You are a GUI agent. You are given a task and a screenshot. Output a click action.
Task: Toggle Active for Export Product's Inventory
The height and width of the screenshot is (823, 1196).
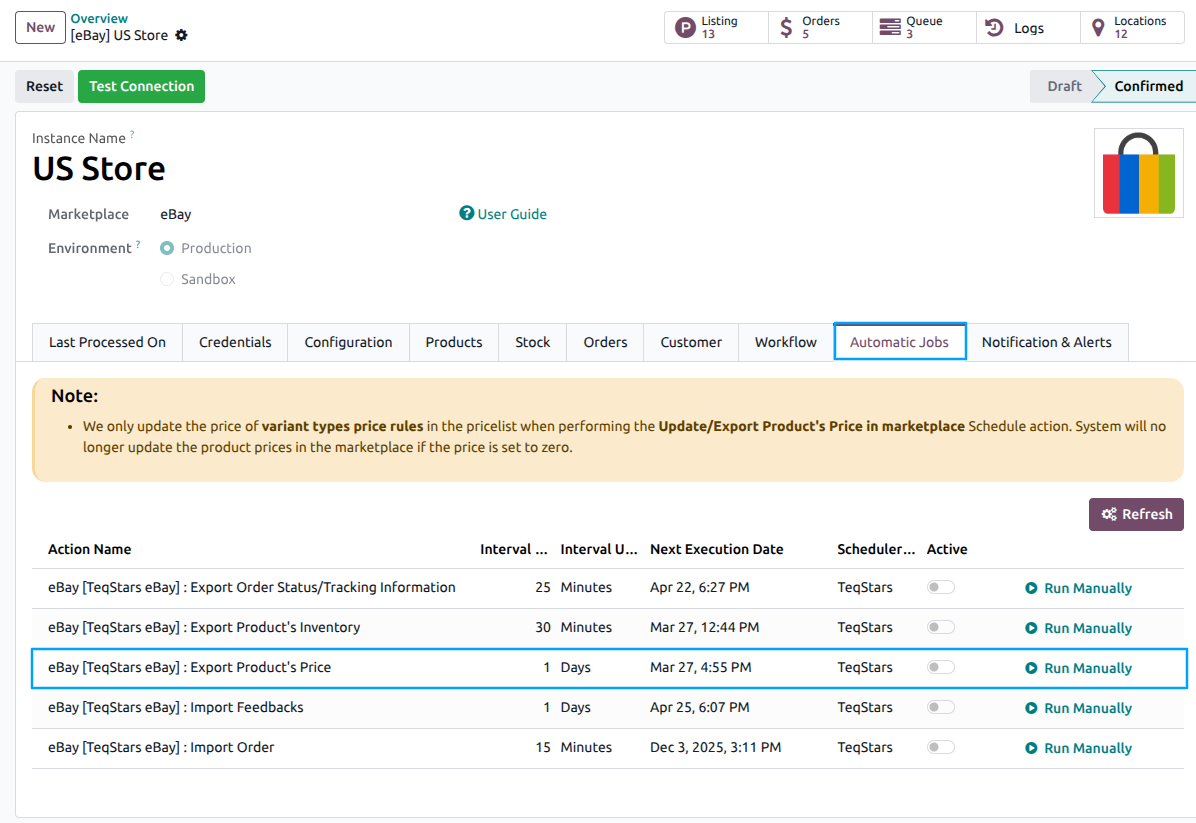[x=940, y=627]
